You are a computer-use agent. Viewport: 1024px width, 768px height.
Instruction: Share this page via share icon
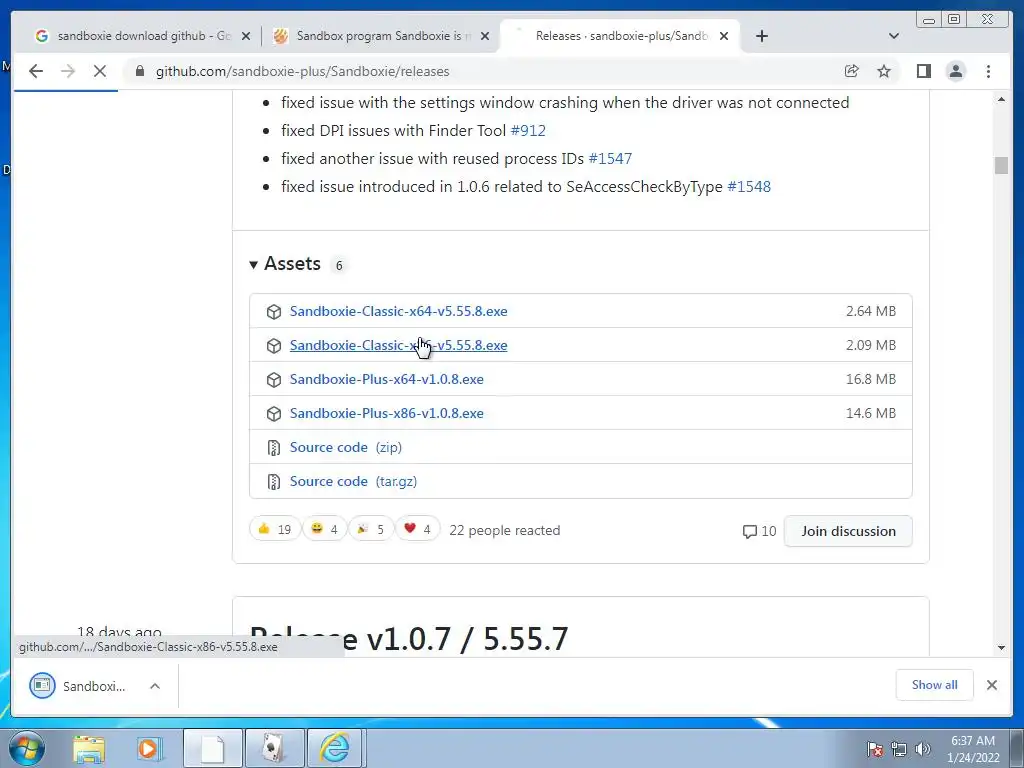(851, 71)
